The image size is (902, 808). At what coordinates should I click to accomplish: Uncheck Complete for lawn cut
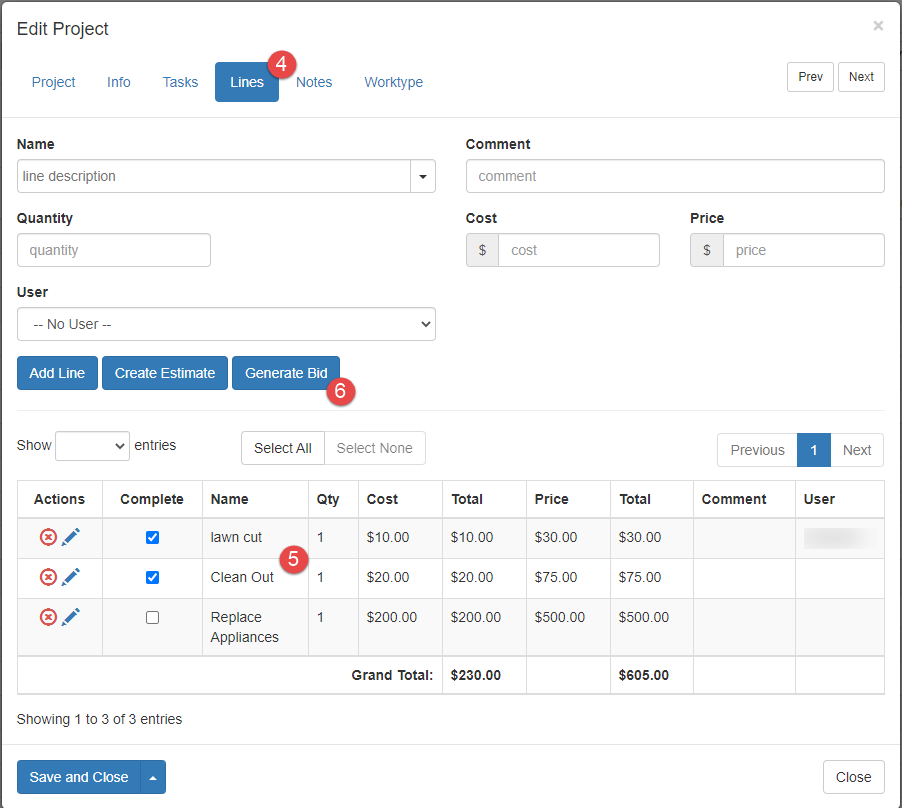[x=152, y=537]
